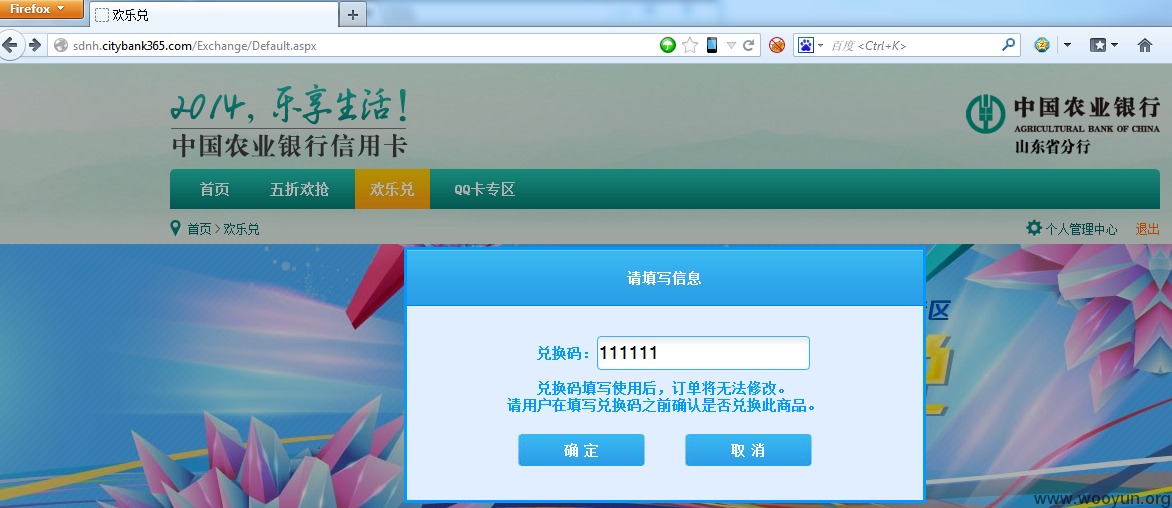The image size is (1172, 508).
Task: Click 首页 breadcrumb link
Action: click(x=200, y=229)
